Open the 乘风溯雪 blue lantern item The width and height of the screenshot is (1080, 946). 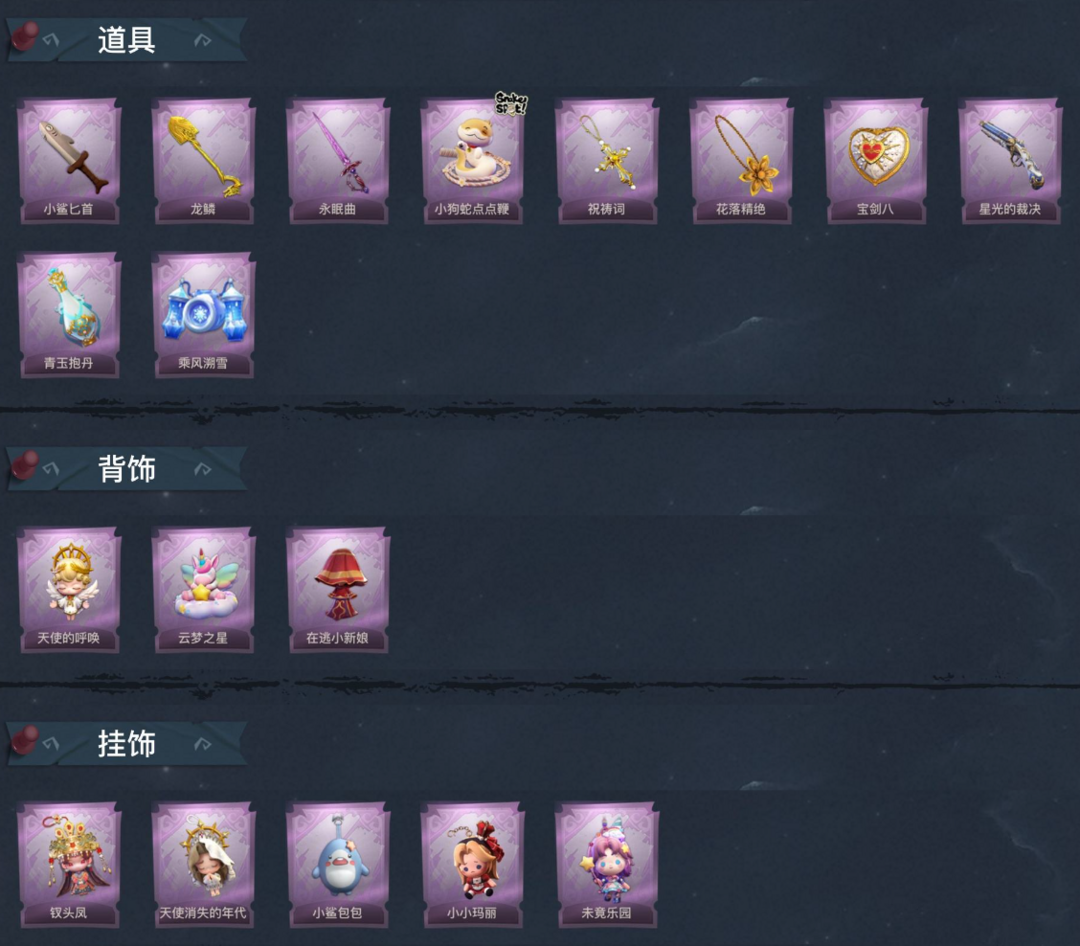pos(203,315)
